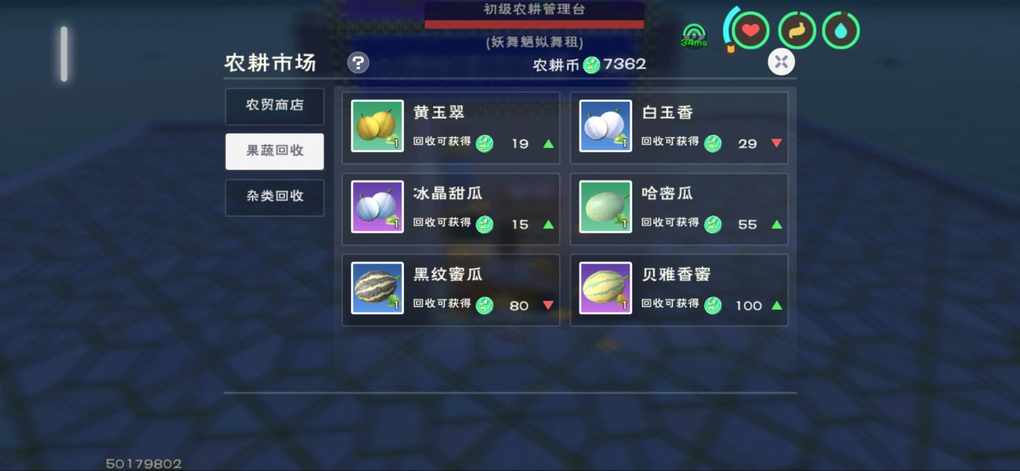Viewport: 1020px width, 471px height.
Task: Open the question mark help icon
Action: [358, 63]
